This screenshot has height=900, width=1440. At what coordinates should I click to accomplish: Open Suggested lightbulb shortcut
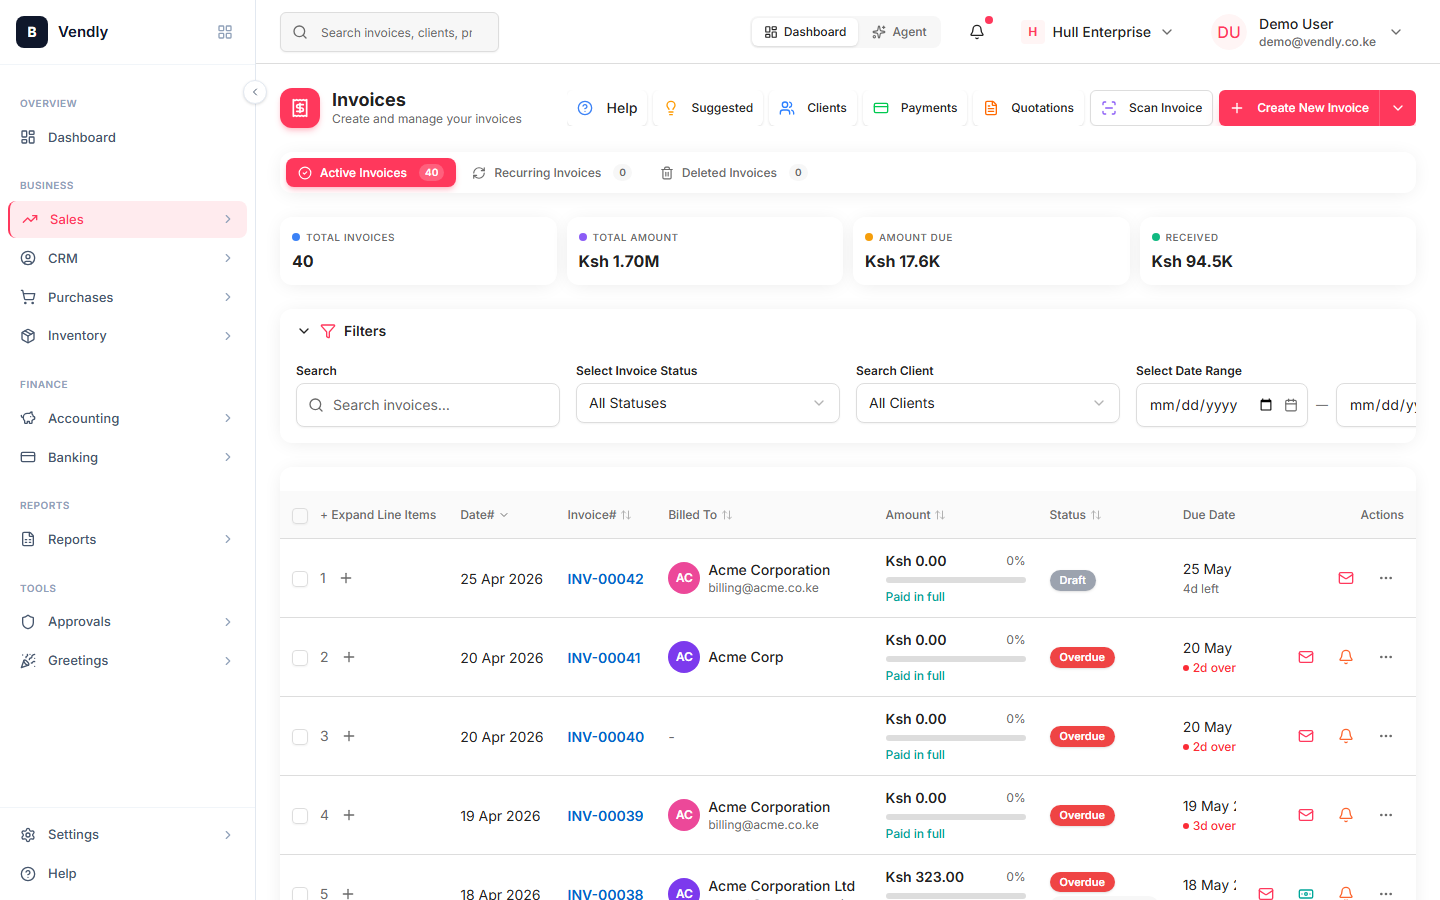coord(709,108)
